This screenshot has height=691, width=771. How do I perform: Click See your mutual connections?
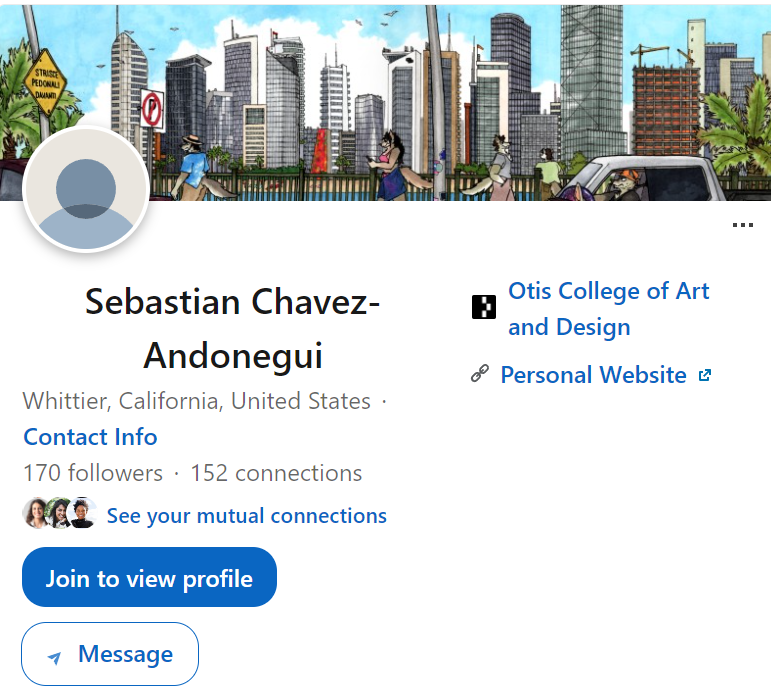[x=247, y=515]
